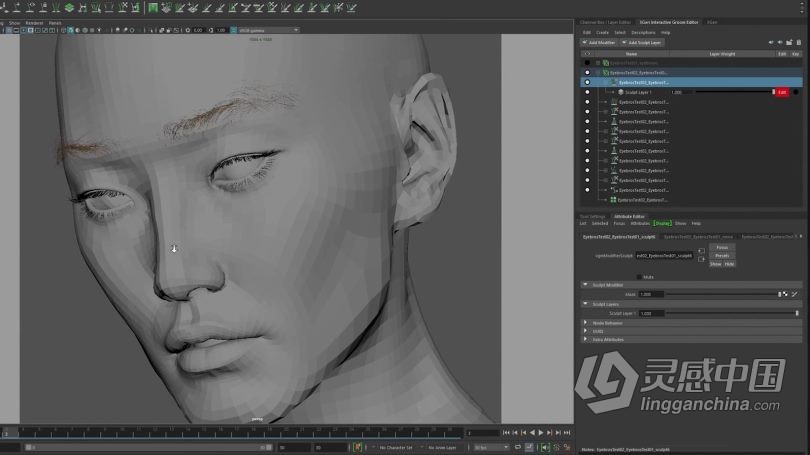The image size is (810, 455).
Task: Expand the Node Behavior section
Action: 585,323
